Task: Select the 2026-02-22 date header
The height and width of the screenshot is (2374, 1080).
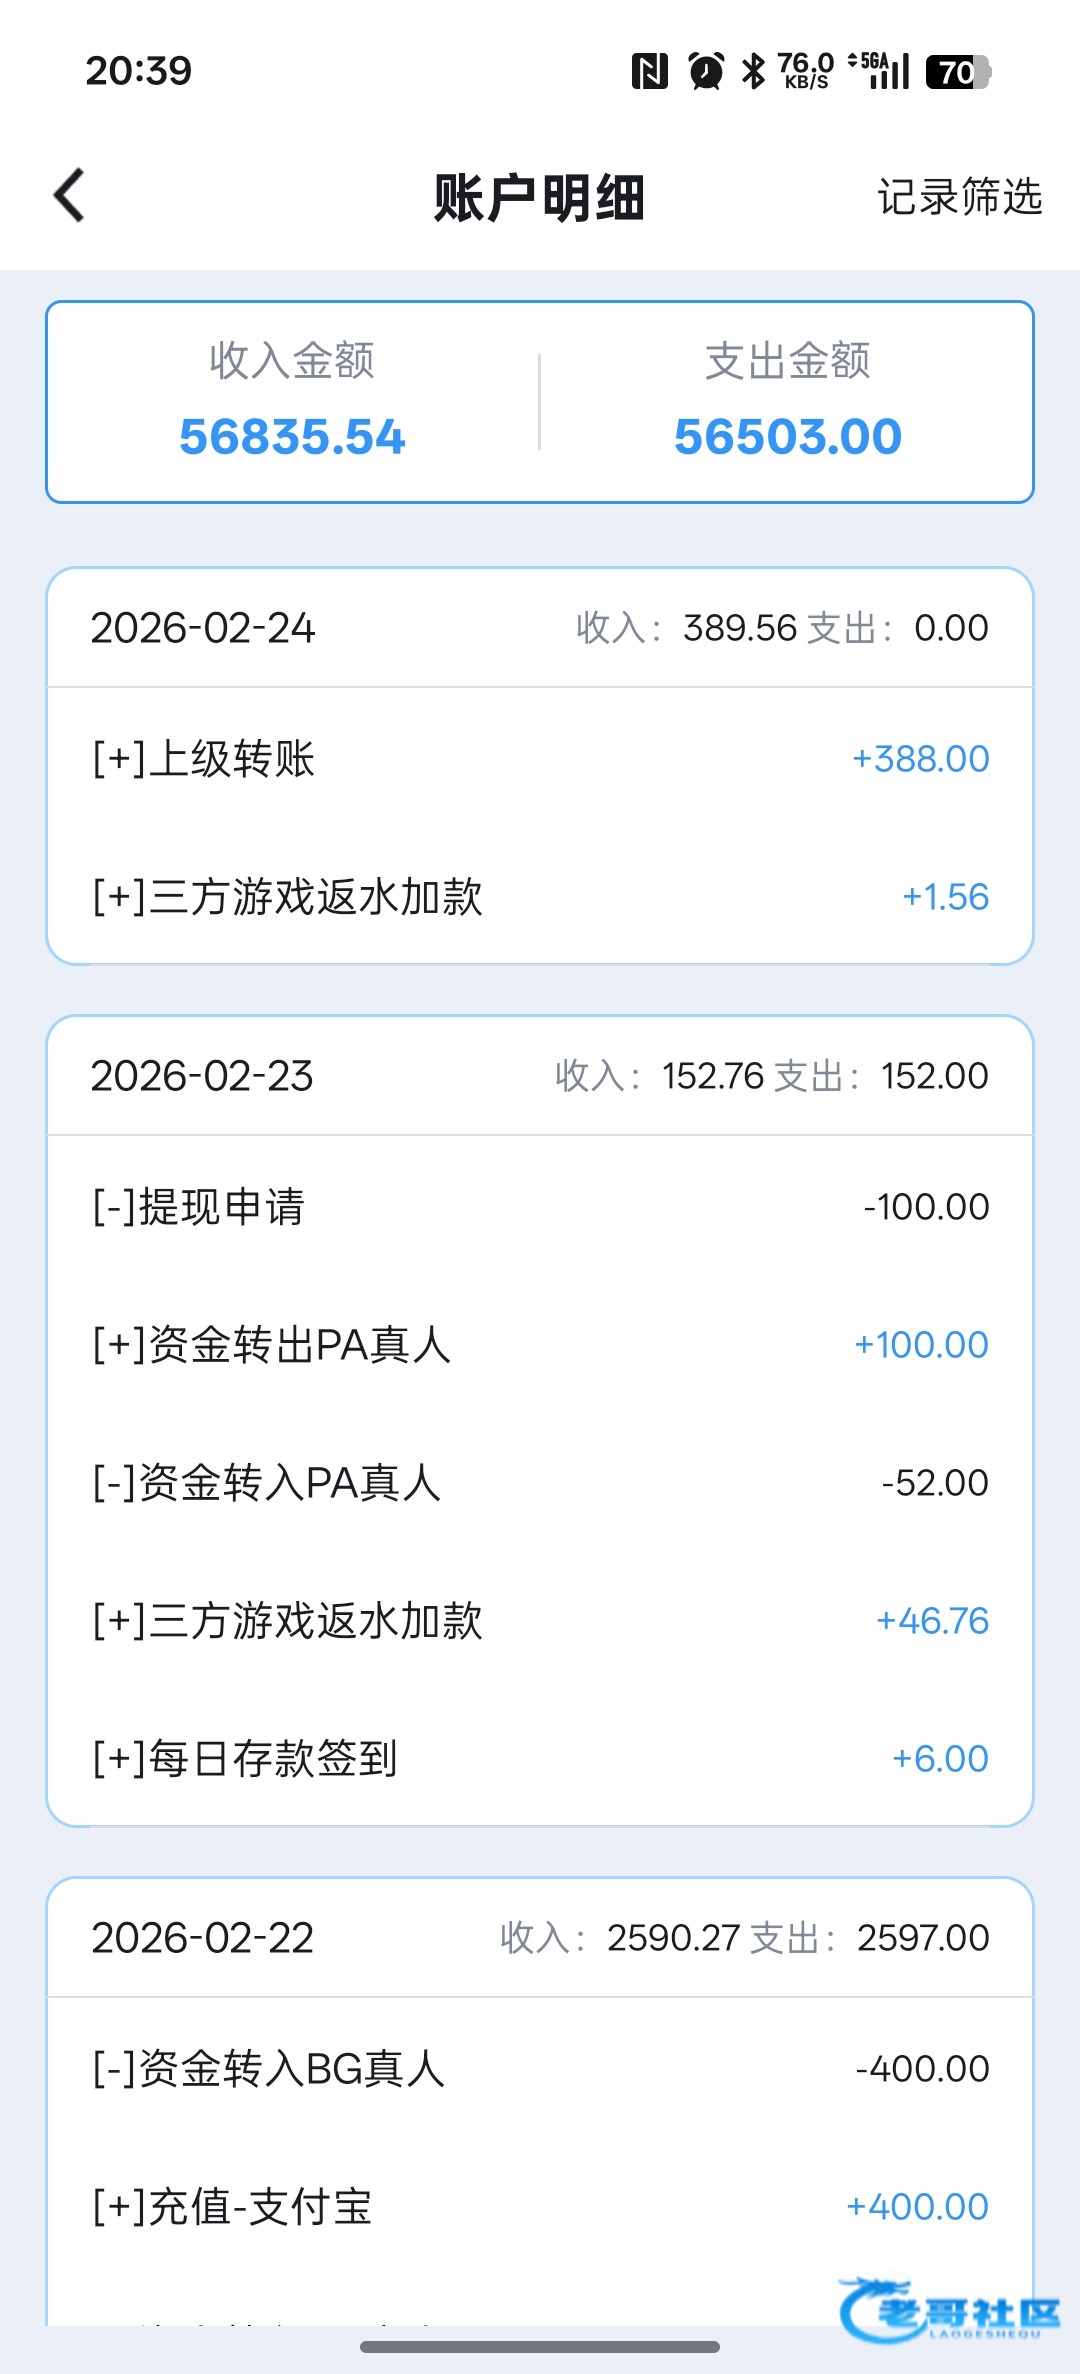Action: [202, 1938]
